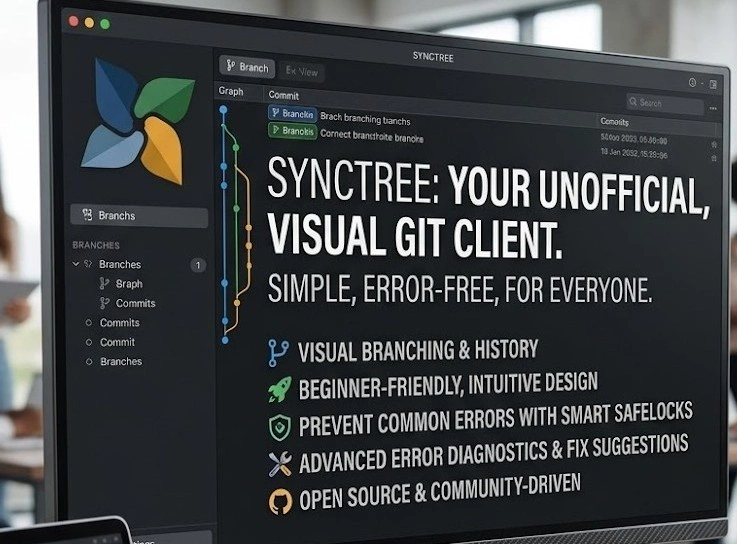Click the Graph column header

231,91
